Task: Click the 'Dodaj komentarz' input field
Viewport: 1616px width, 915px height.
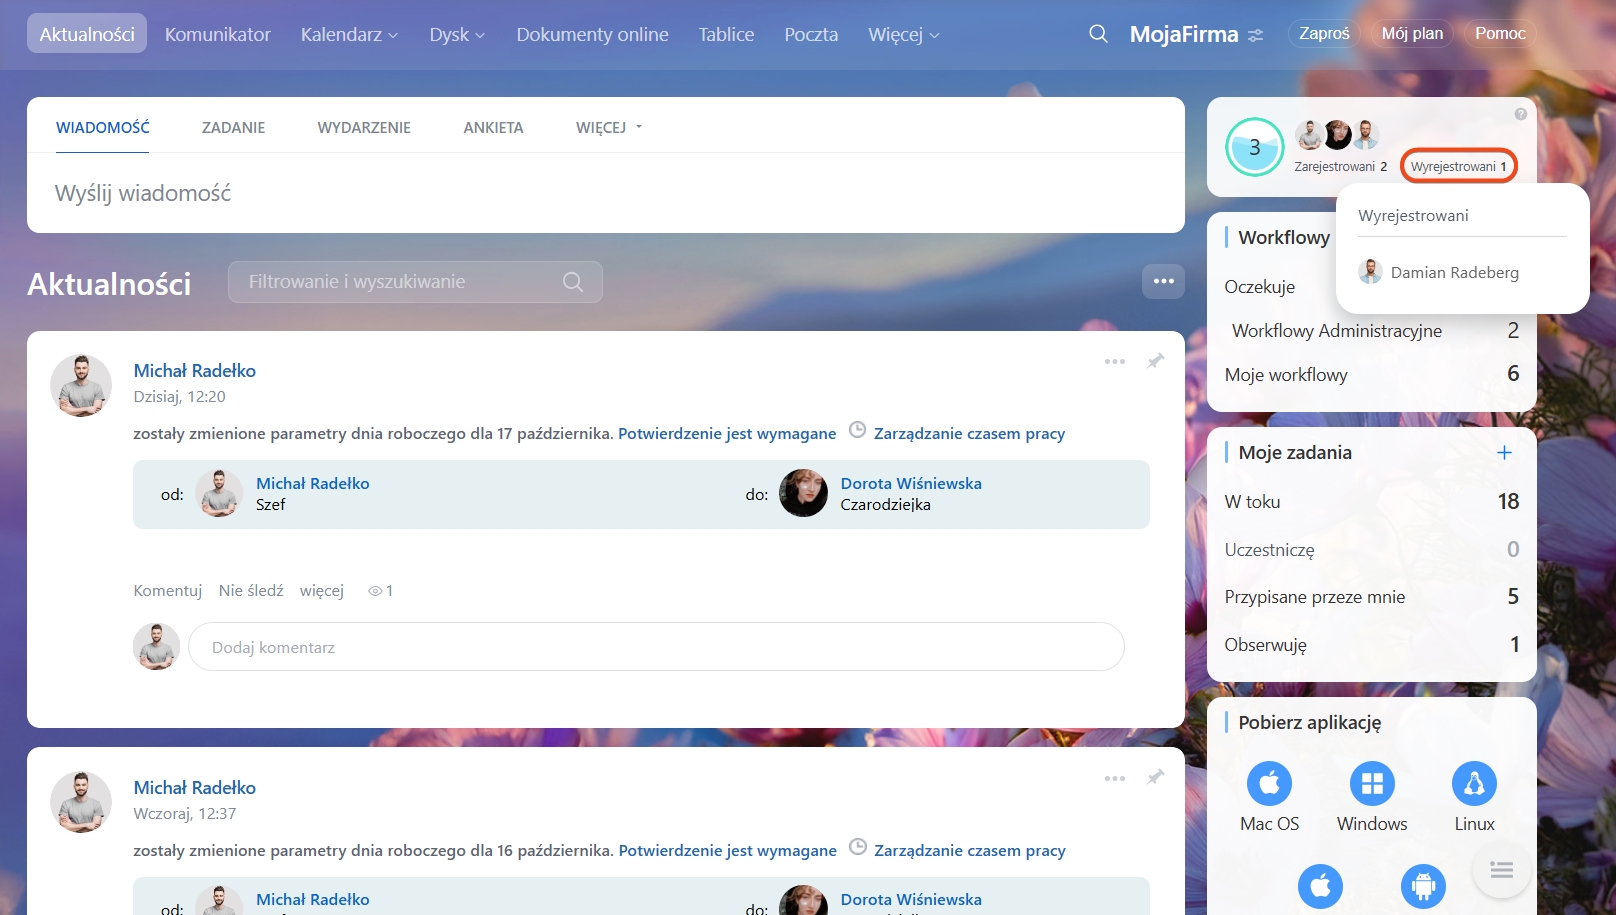Action: click(x=655, y=648)
